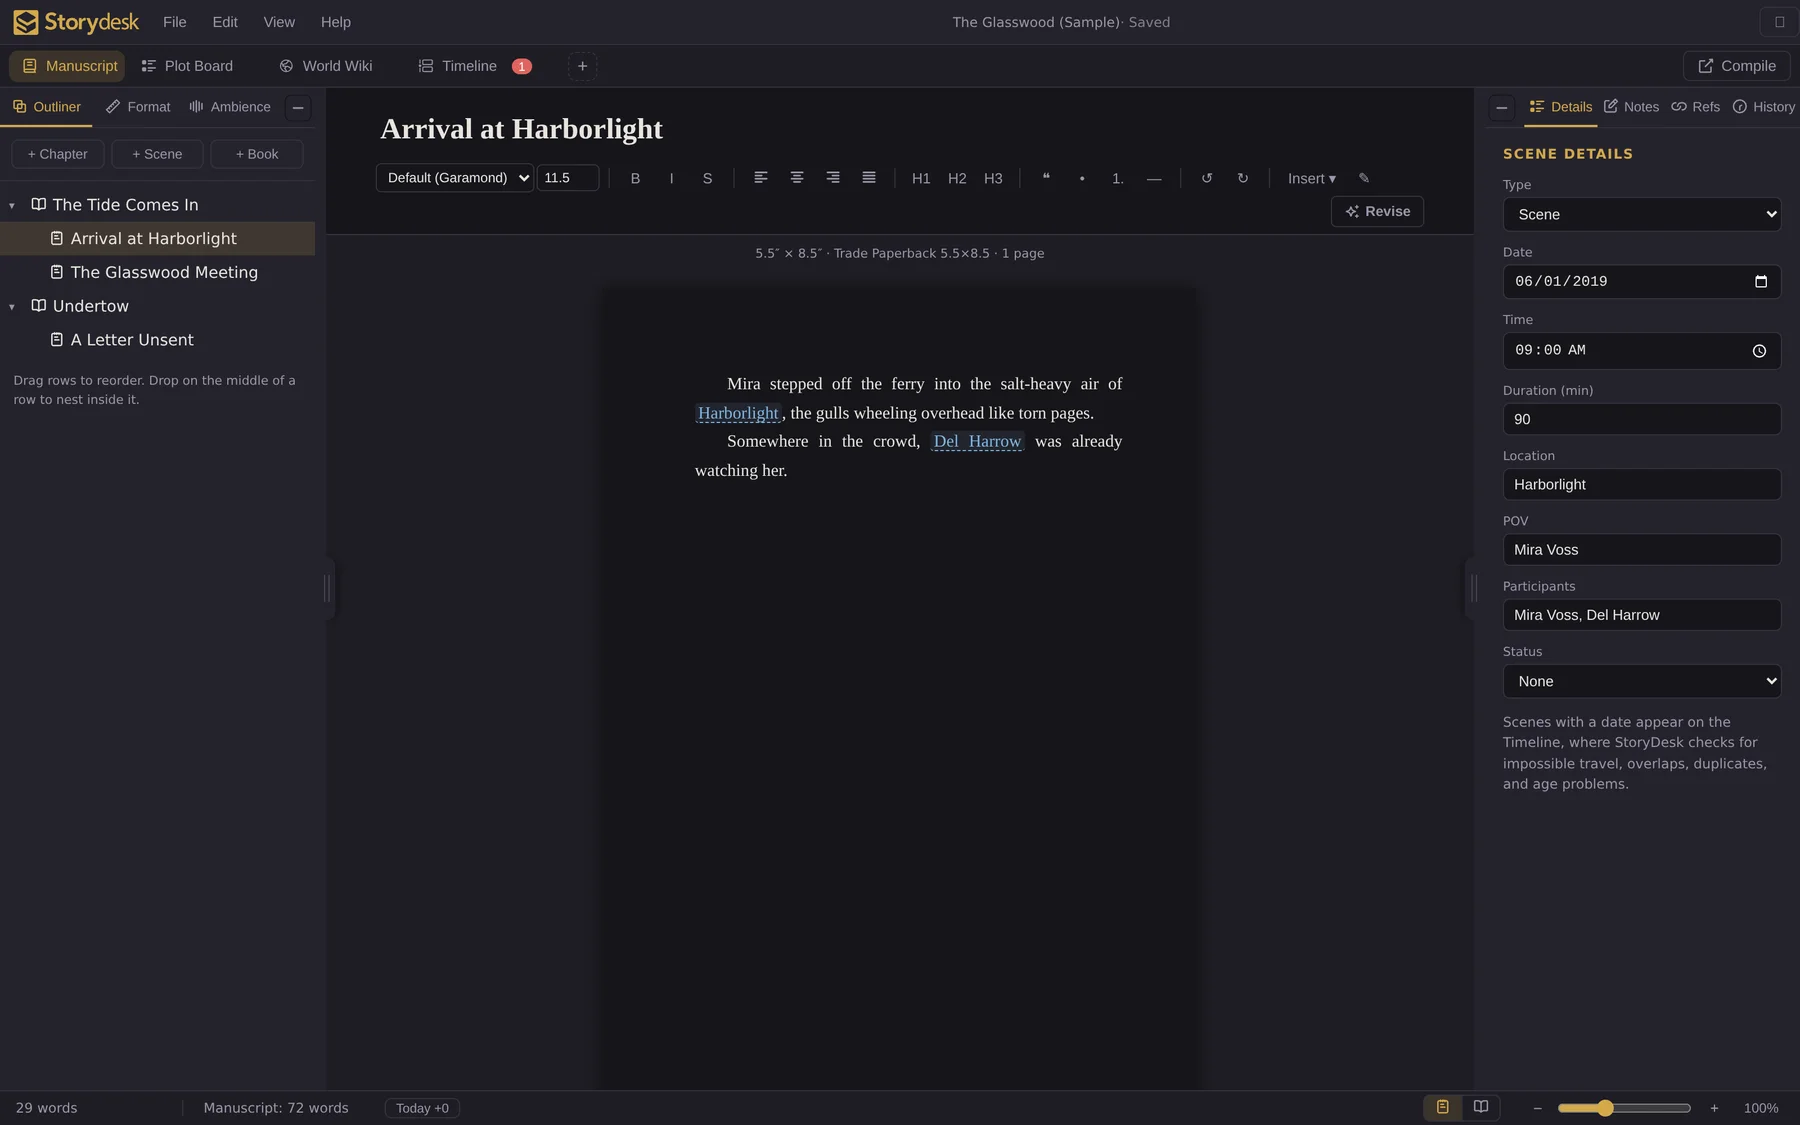The image size is (1800, 1125).
Task: Insert a horizontal rule
Action: pyautogui.click(x=1154, y=178)
